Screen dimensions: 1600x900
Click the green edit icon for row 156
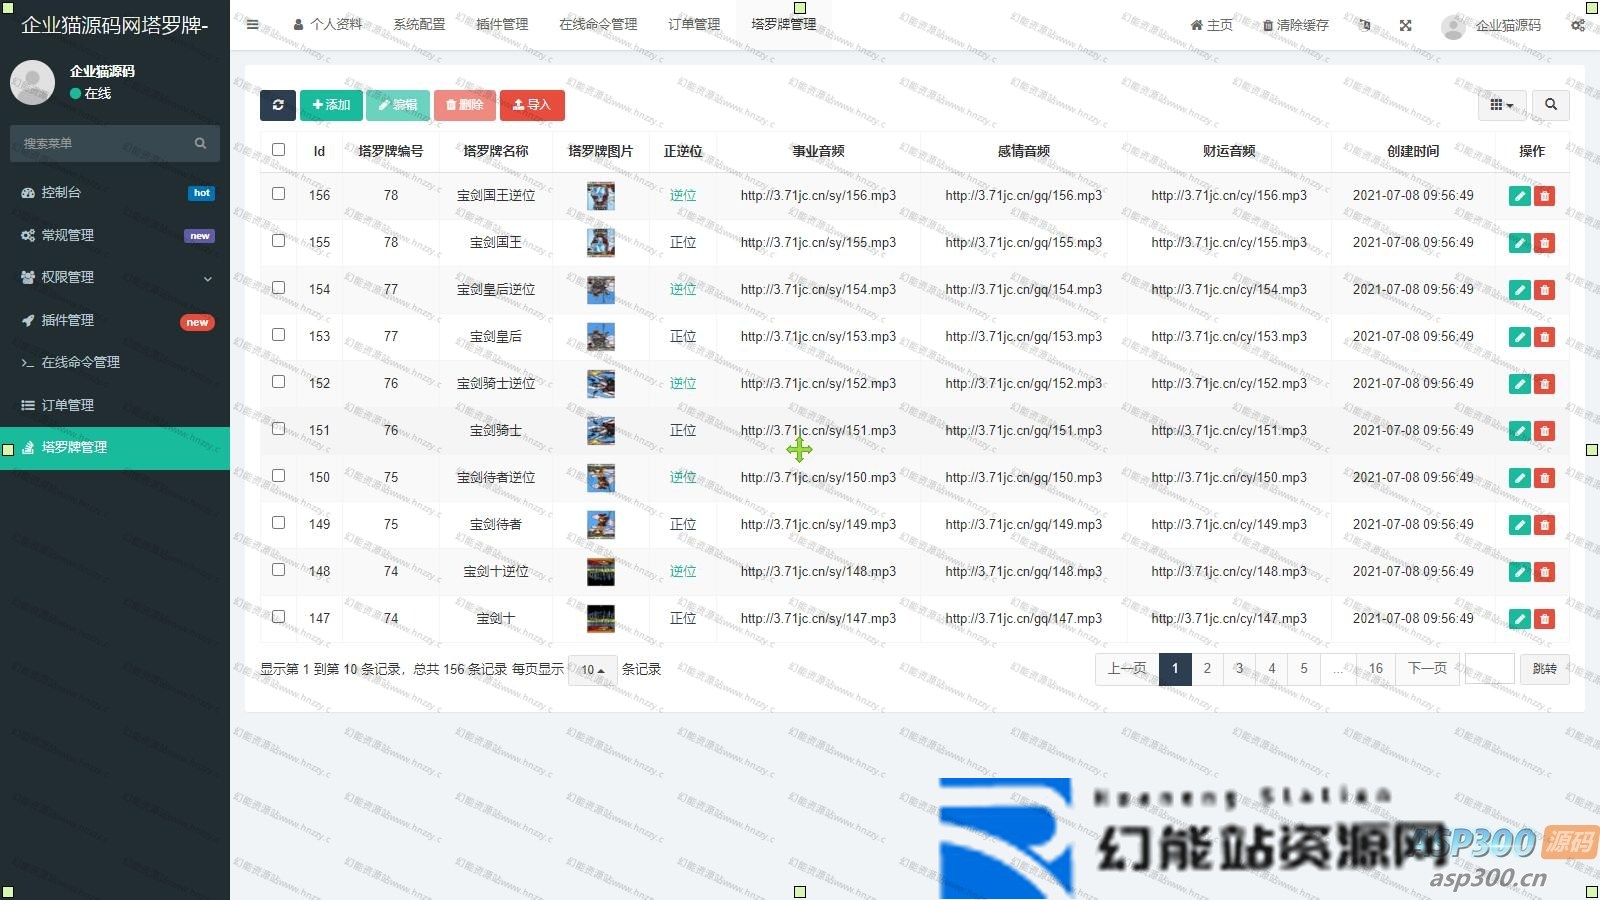pos(1519,196)
